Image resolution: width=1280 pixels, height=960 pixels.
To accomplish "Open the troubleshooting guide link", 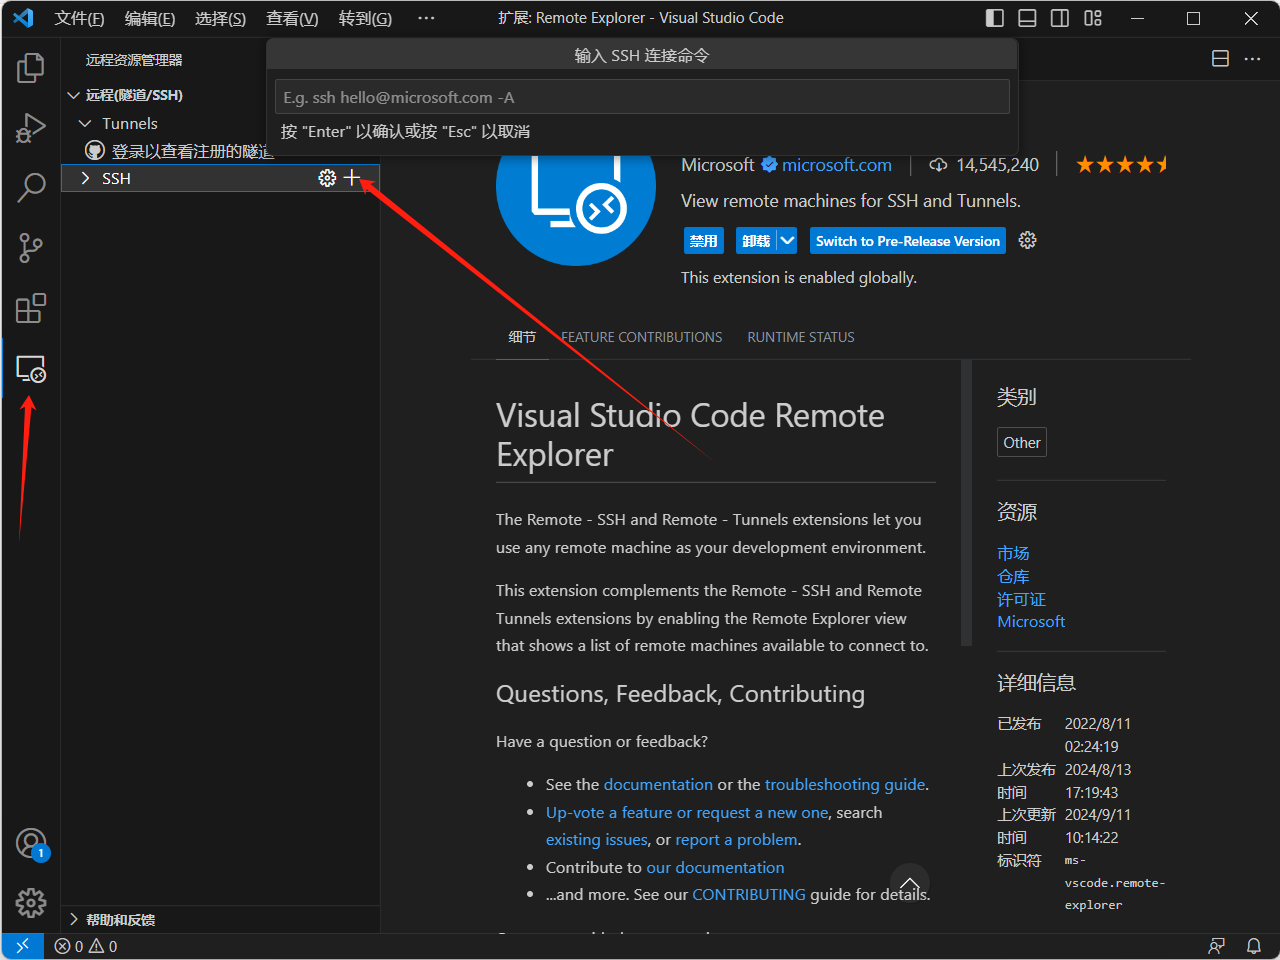I will pyautogui.click(x=845, y=784).
